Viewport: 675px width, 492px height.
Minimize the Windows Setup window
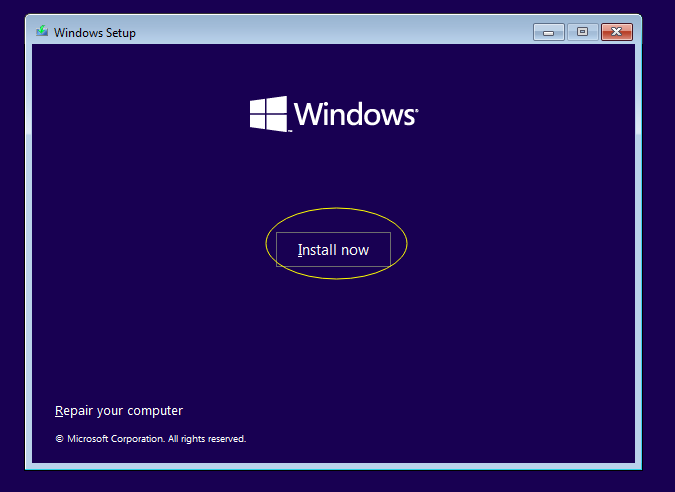[x=548, y=32]
